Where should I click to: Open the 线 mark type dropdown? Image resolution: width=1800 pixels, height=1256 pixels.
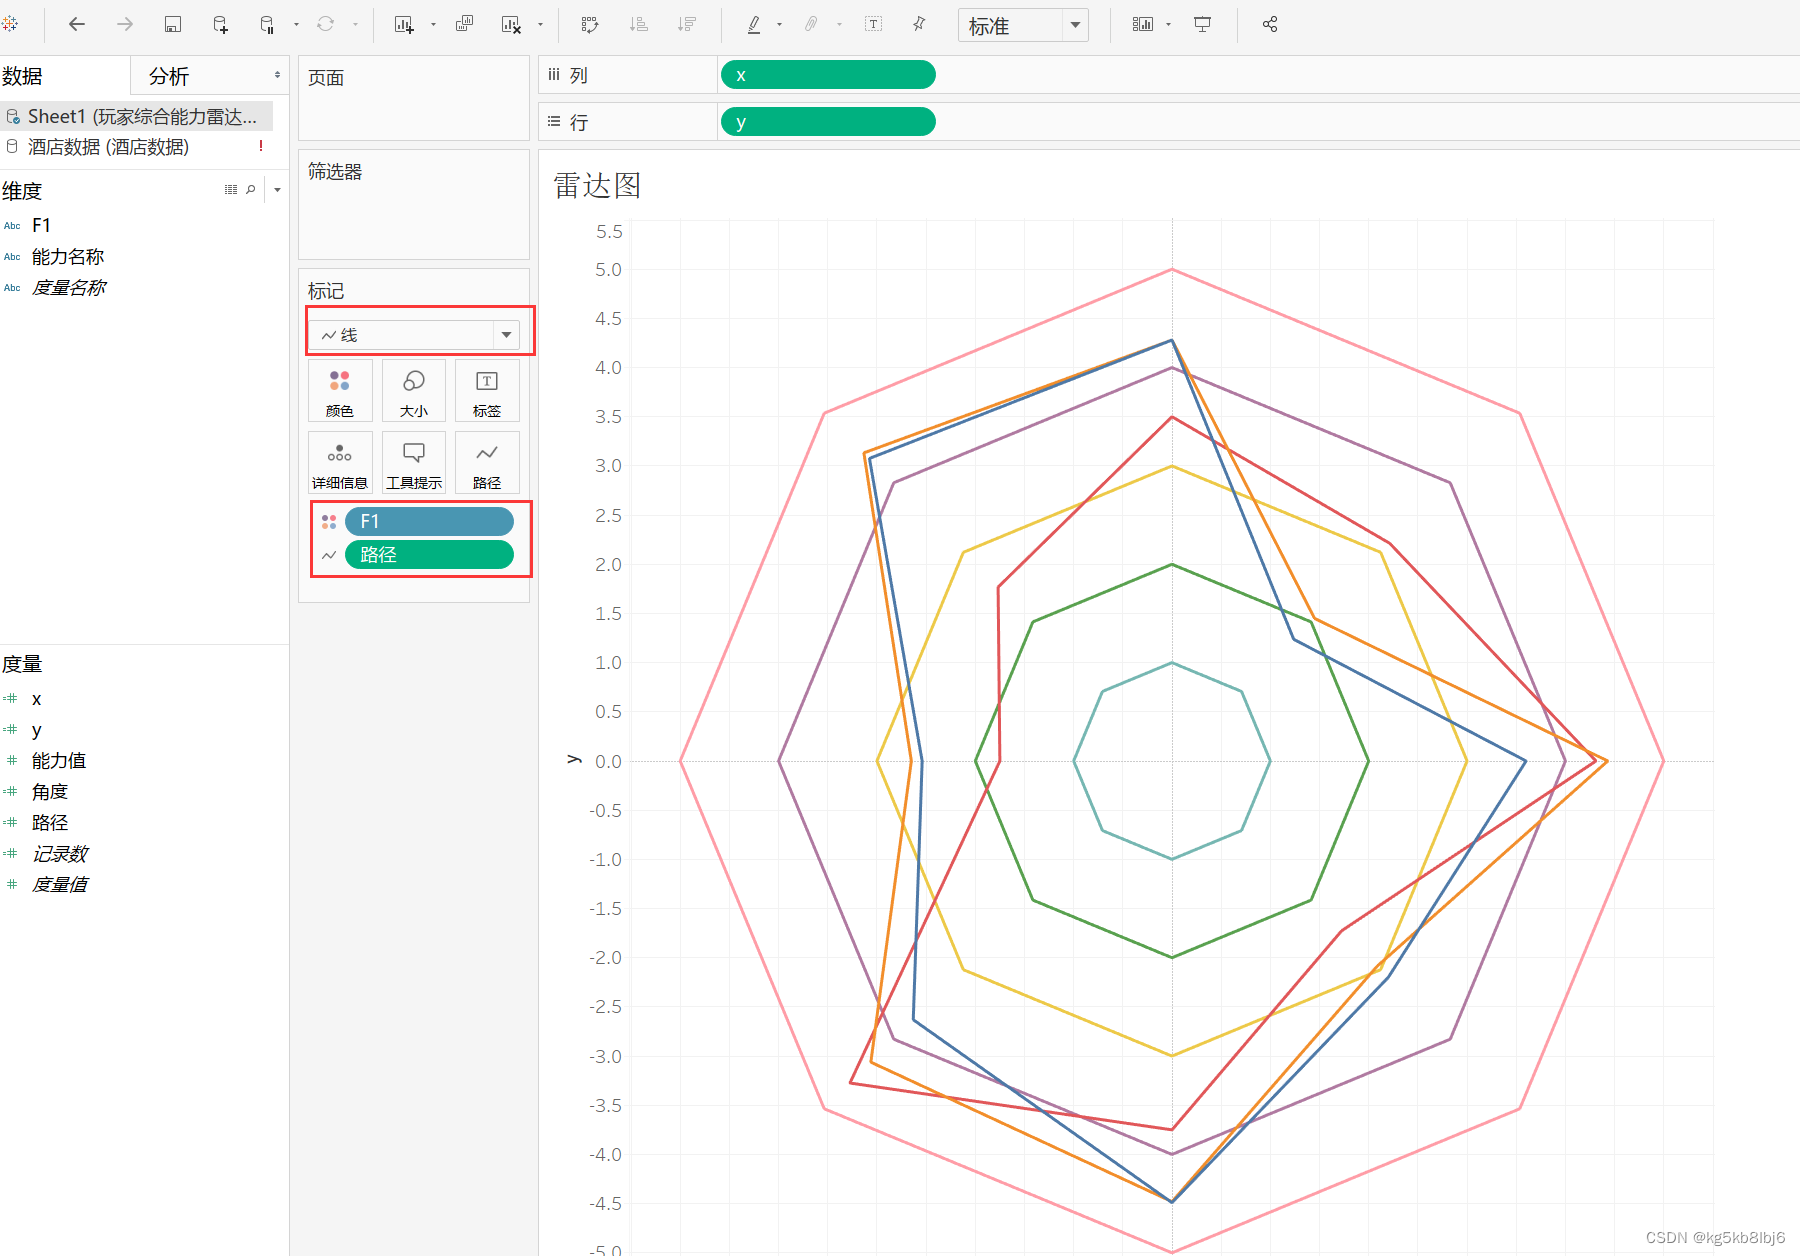[x=413, y=334]
